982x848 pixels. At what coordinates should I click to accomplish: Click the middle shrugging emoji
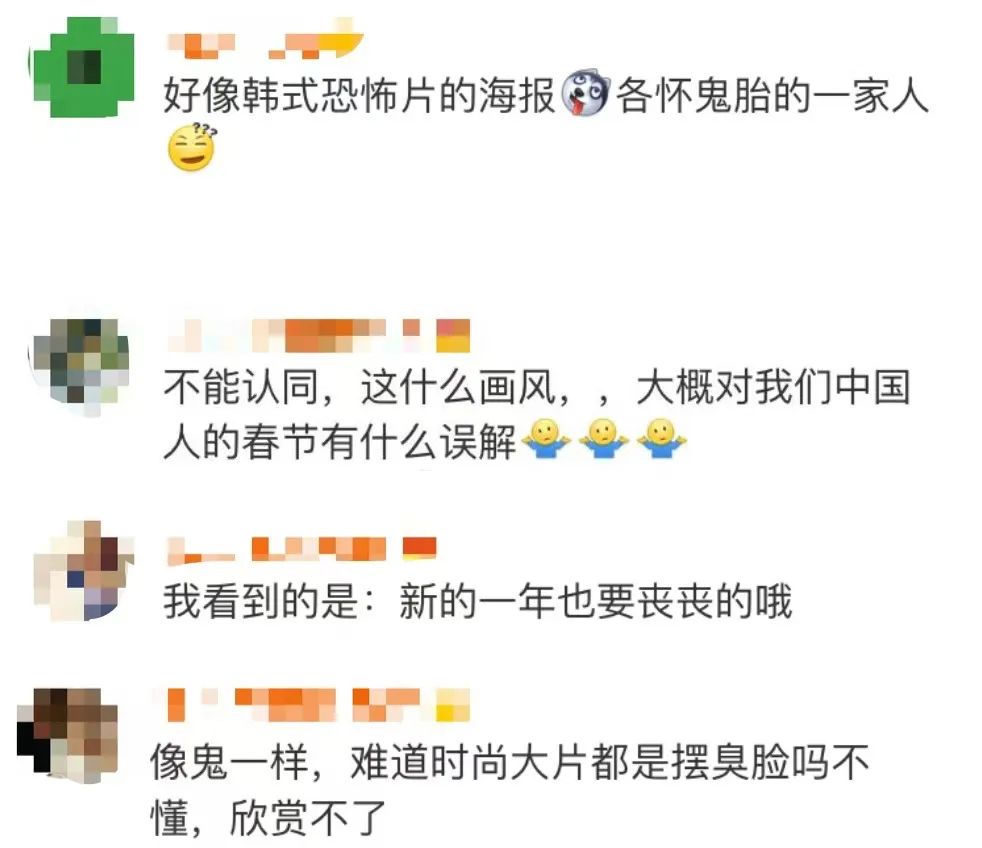(603, 439)
